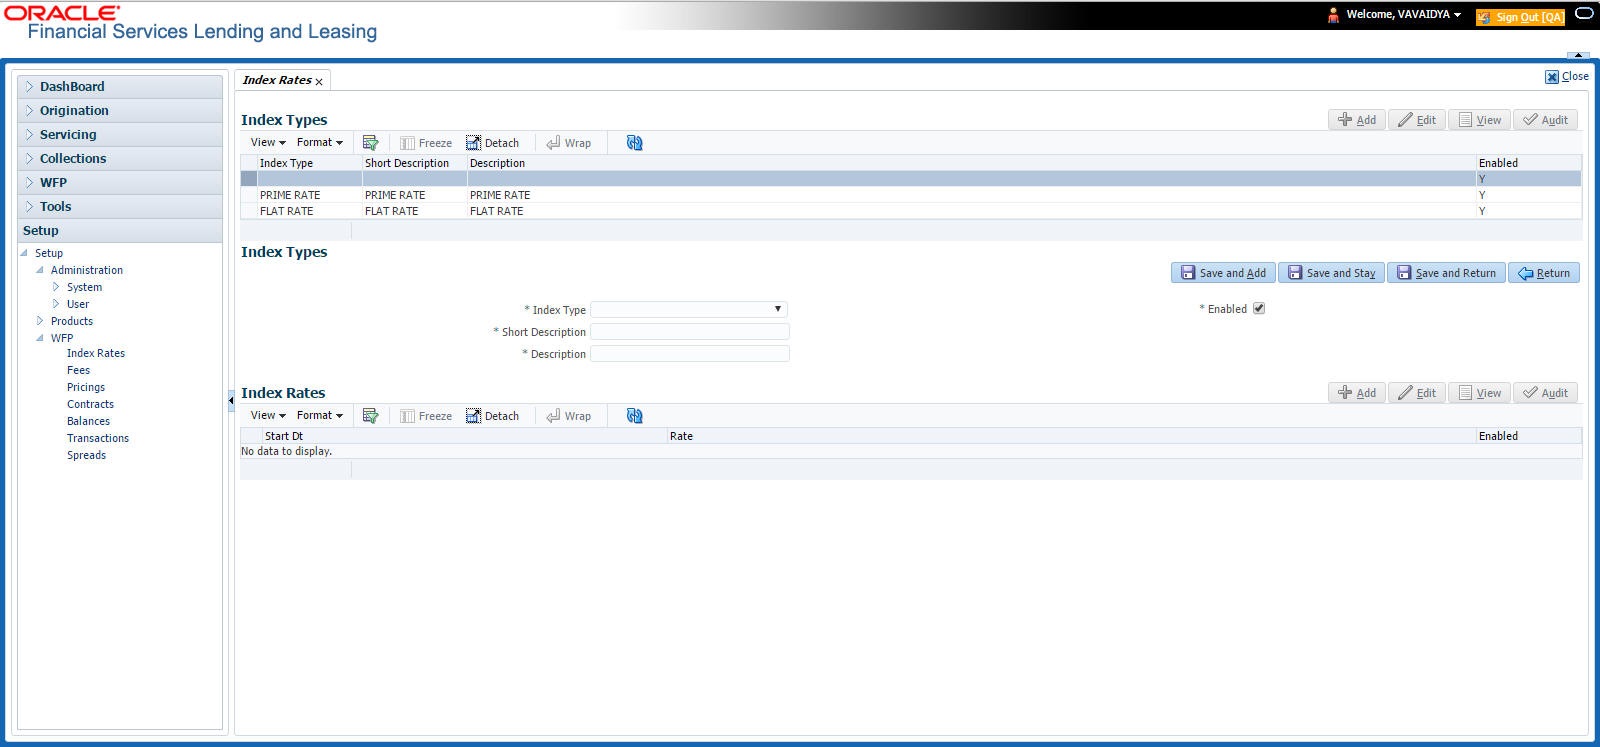
Task: Open the Setup accordion header
Action: pyautogui.click(x=120, y=231)
